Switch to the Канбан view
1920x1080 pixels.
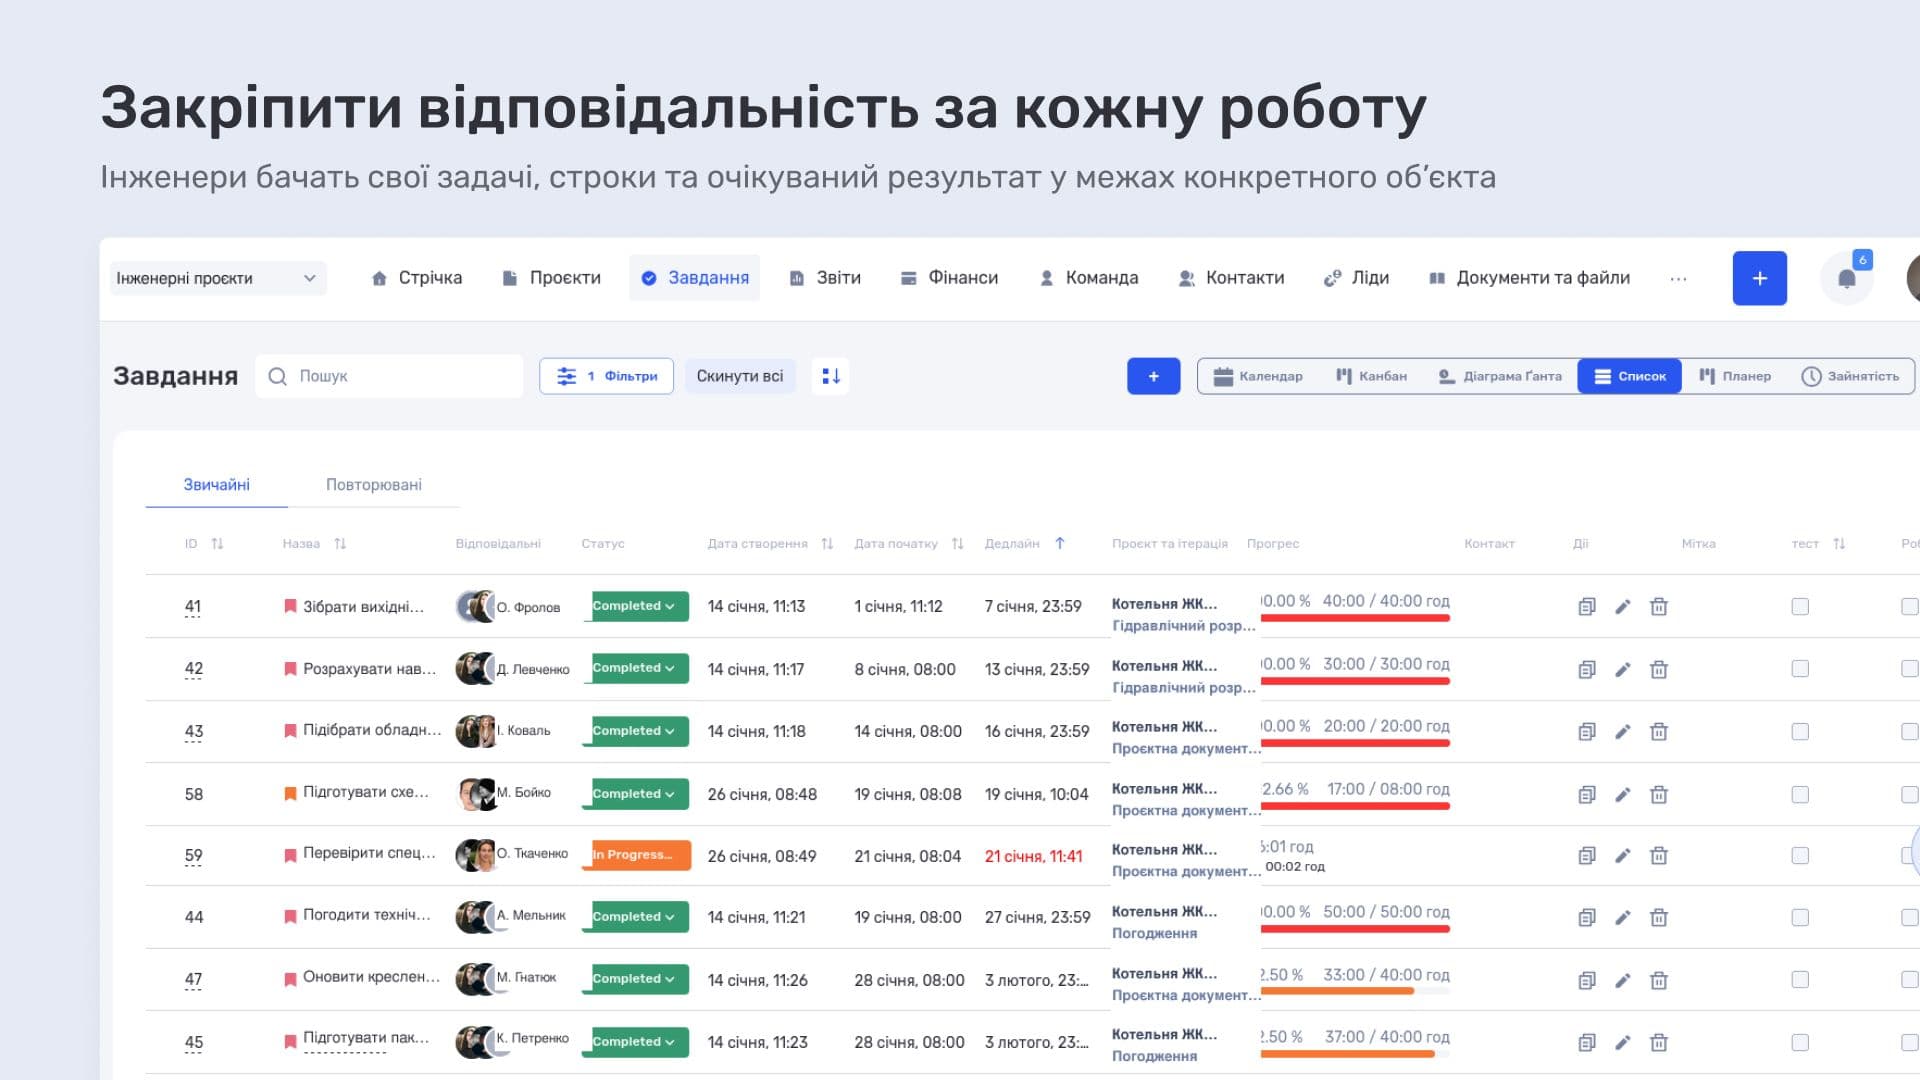click(x=1371, y=376)
